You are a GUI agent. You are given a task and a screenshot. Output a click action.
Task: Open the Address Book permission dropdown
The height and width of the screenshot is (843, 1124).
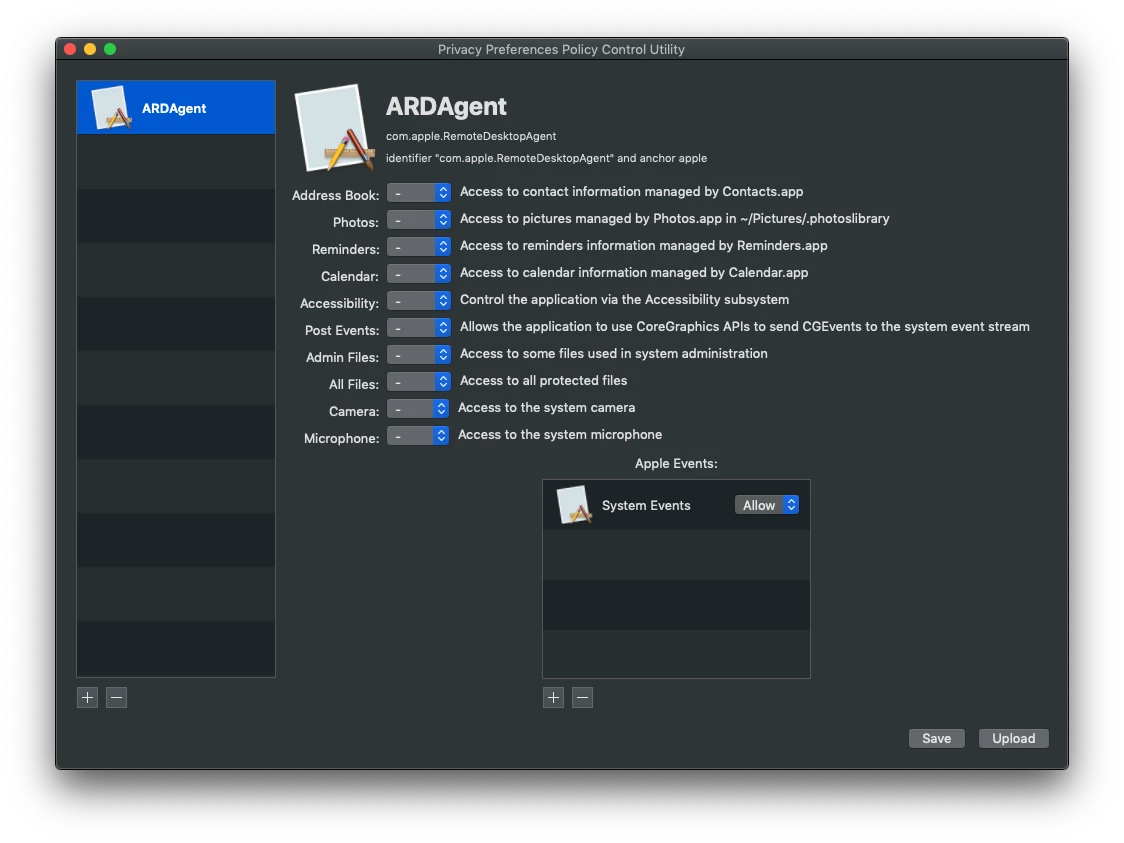click(419, 193)
